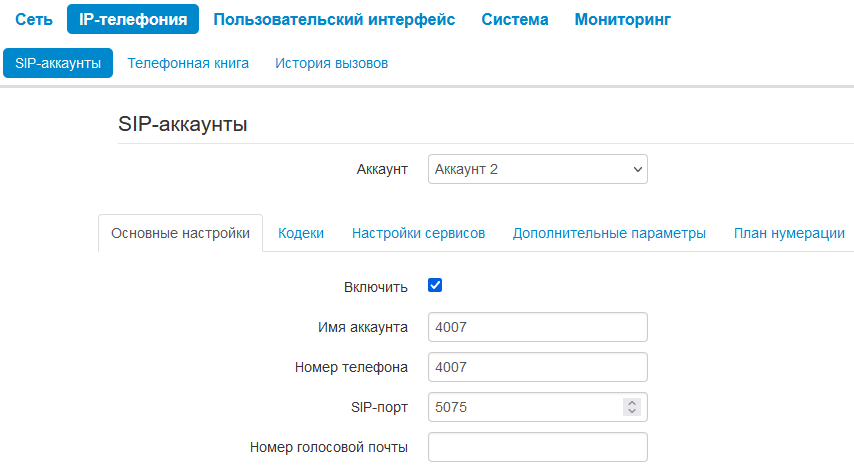The image size is (854, 471).
Task: Click the SIP-аккаунты page heading
Action: tap(182, 124)
